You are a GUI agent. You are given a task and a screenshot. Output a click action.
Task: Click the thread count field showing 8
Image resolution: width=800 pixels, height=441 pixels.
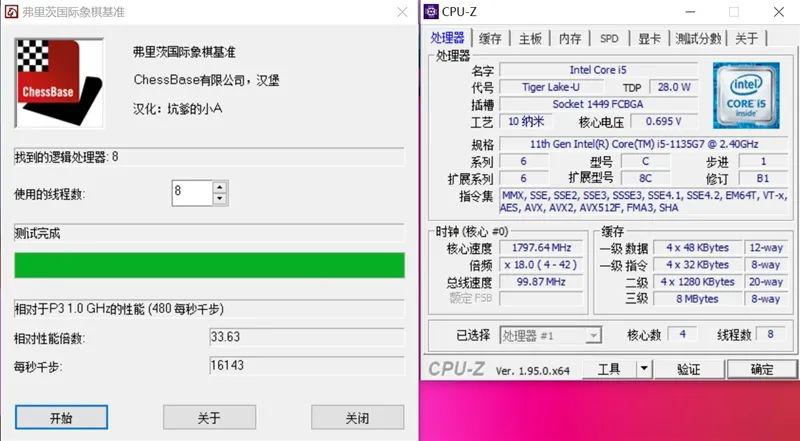(192, 193)
